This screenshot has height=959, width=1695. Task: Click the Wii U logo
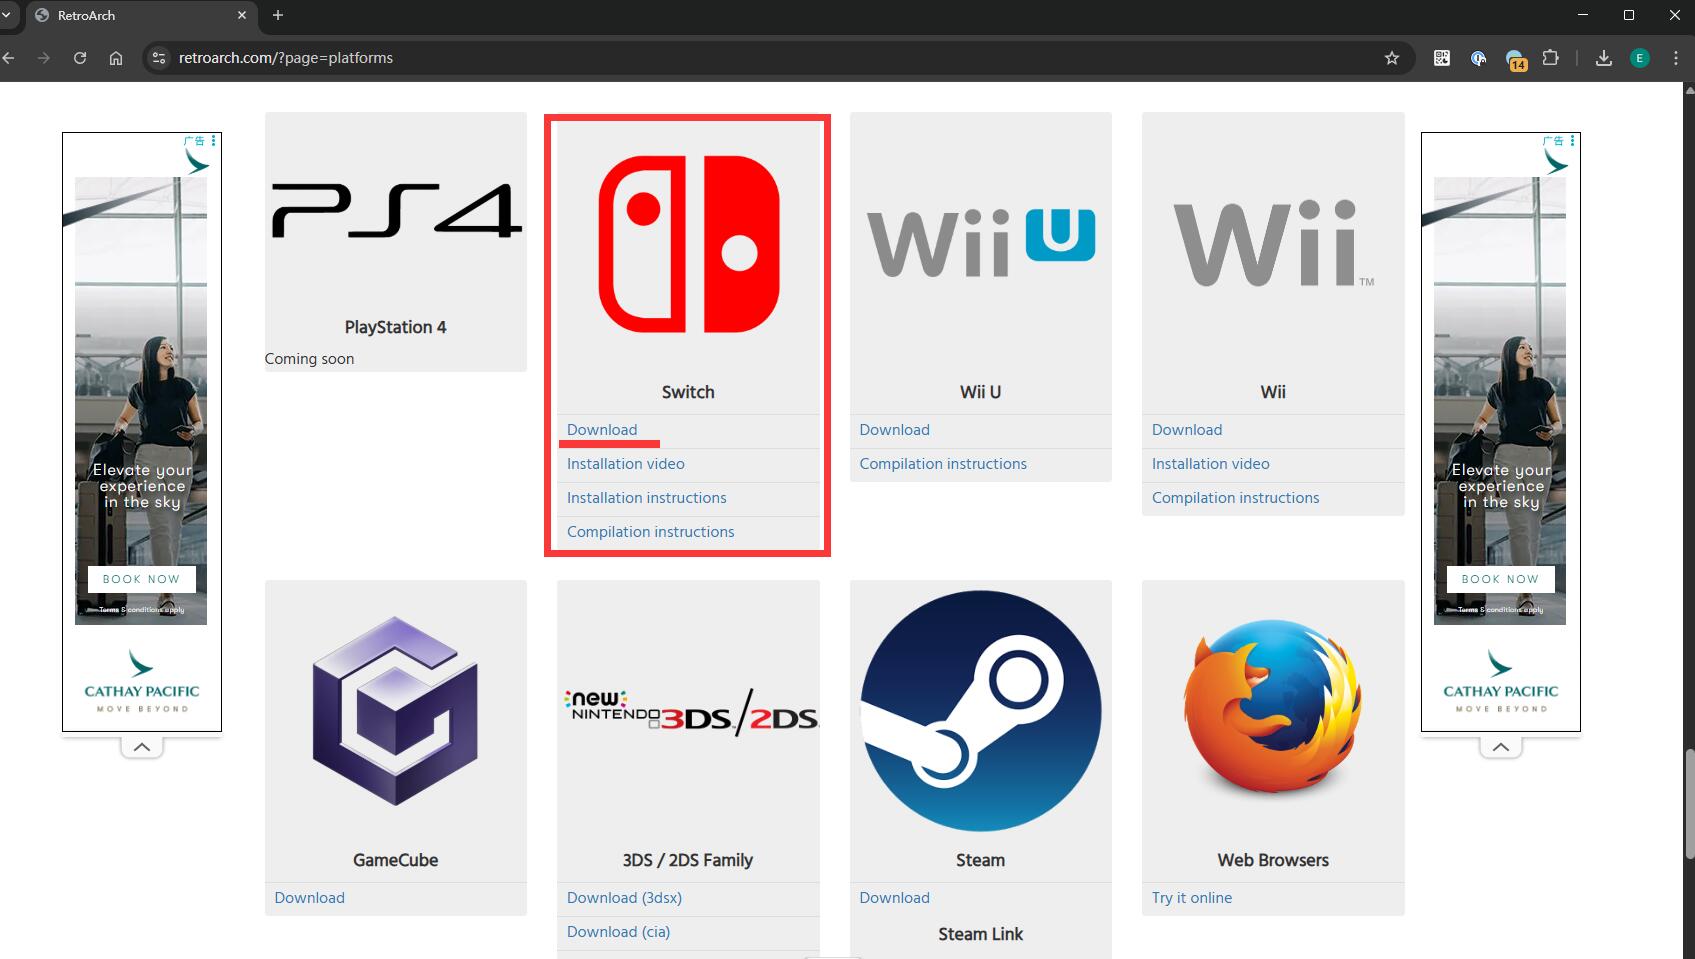coord(980,243)
